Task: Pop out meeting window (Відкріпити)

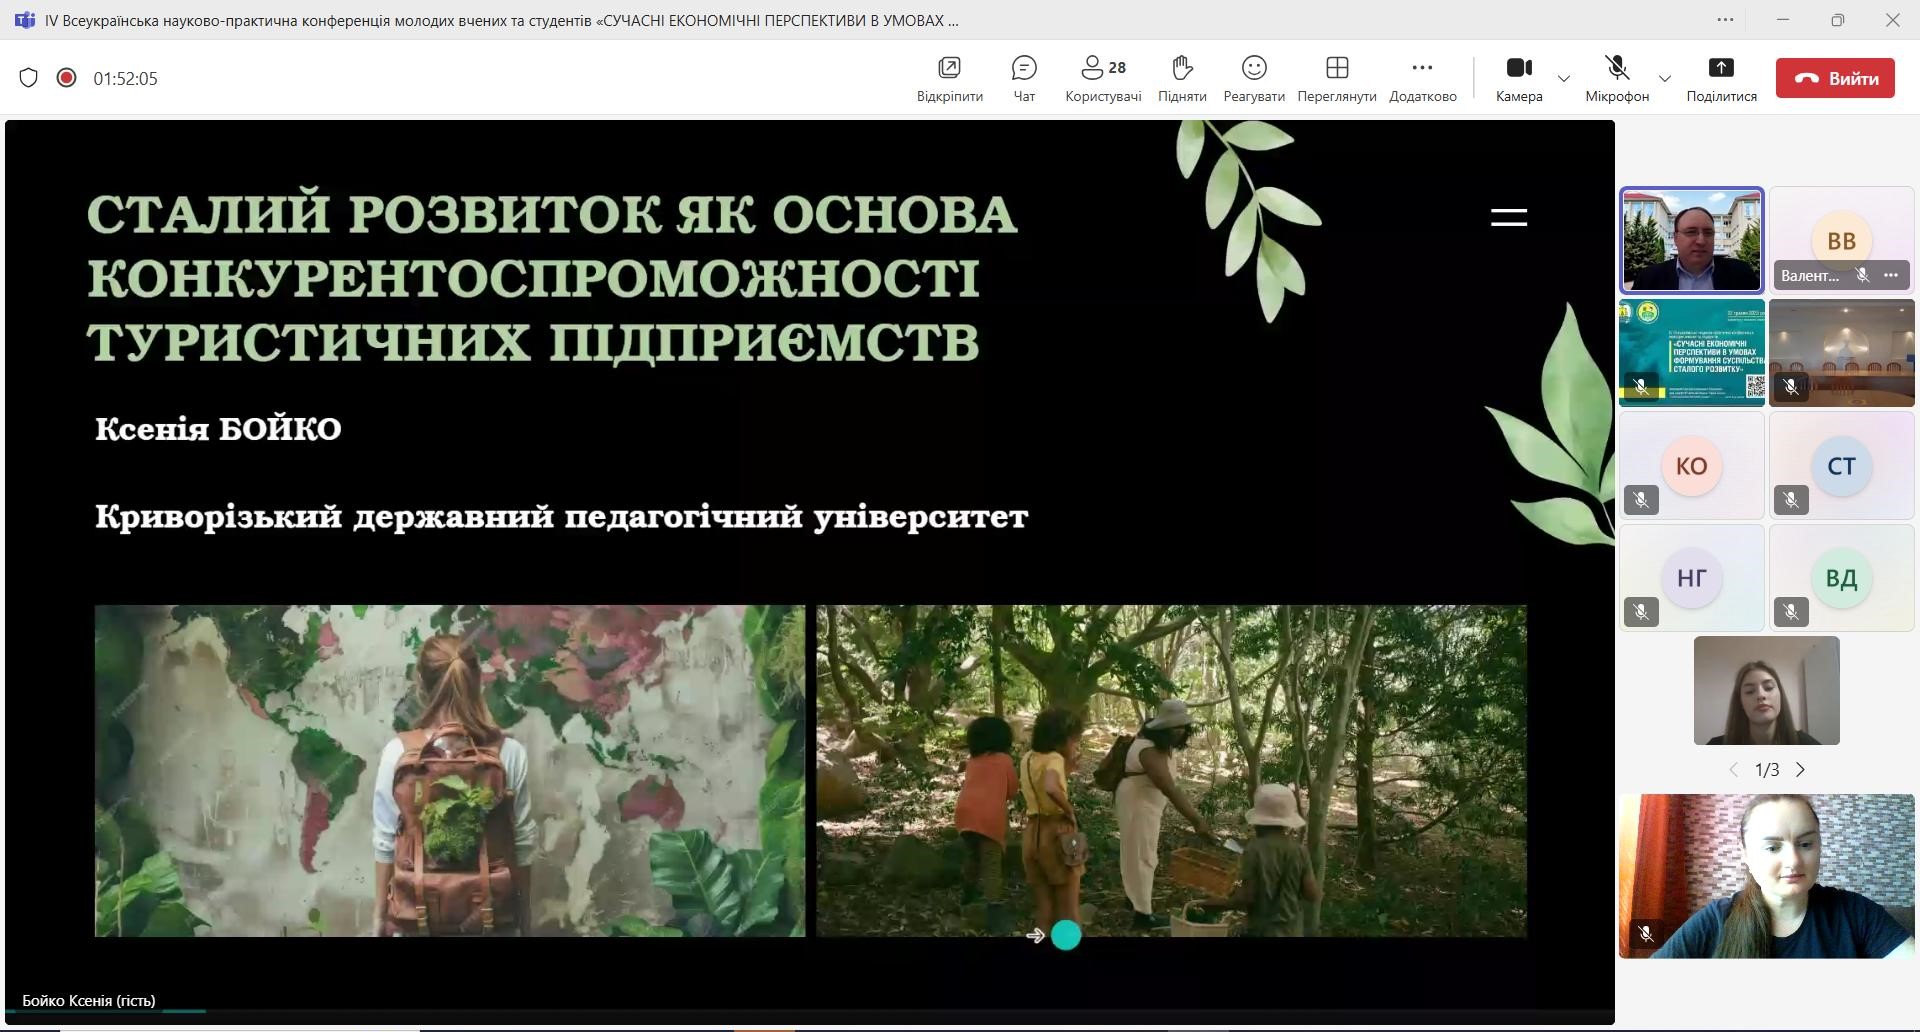Action: [x=949, y=78]
